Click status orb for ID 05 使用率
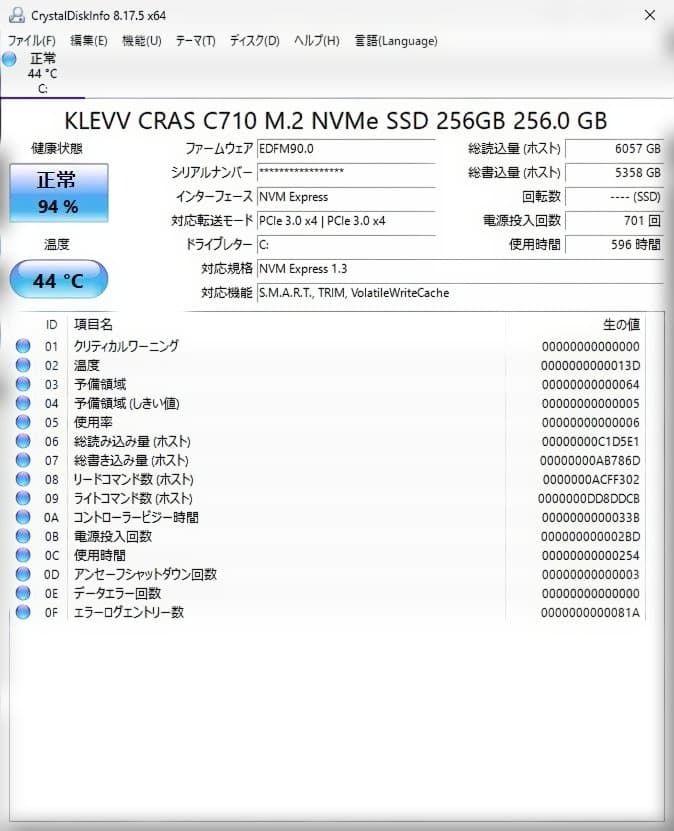 click(x=23, y=422)
